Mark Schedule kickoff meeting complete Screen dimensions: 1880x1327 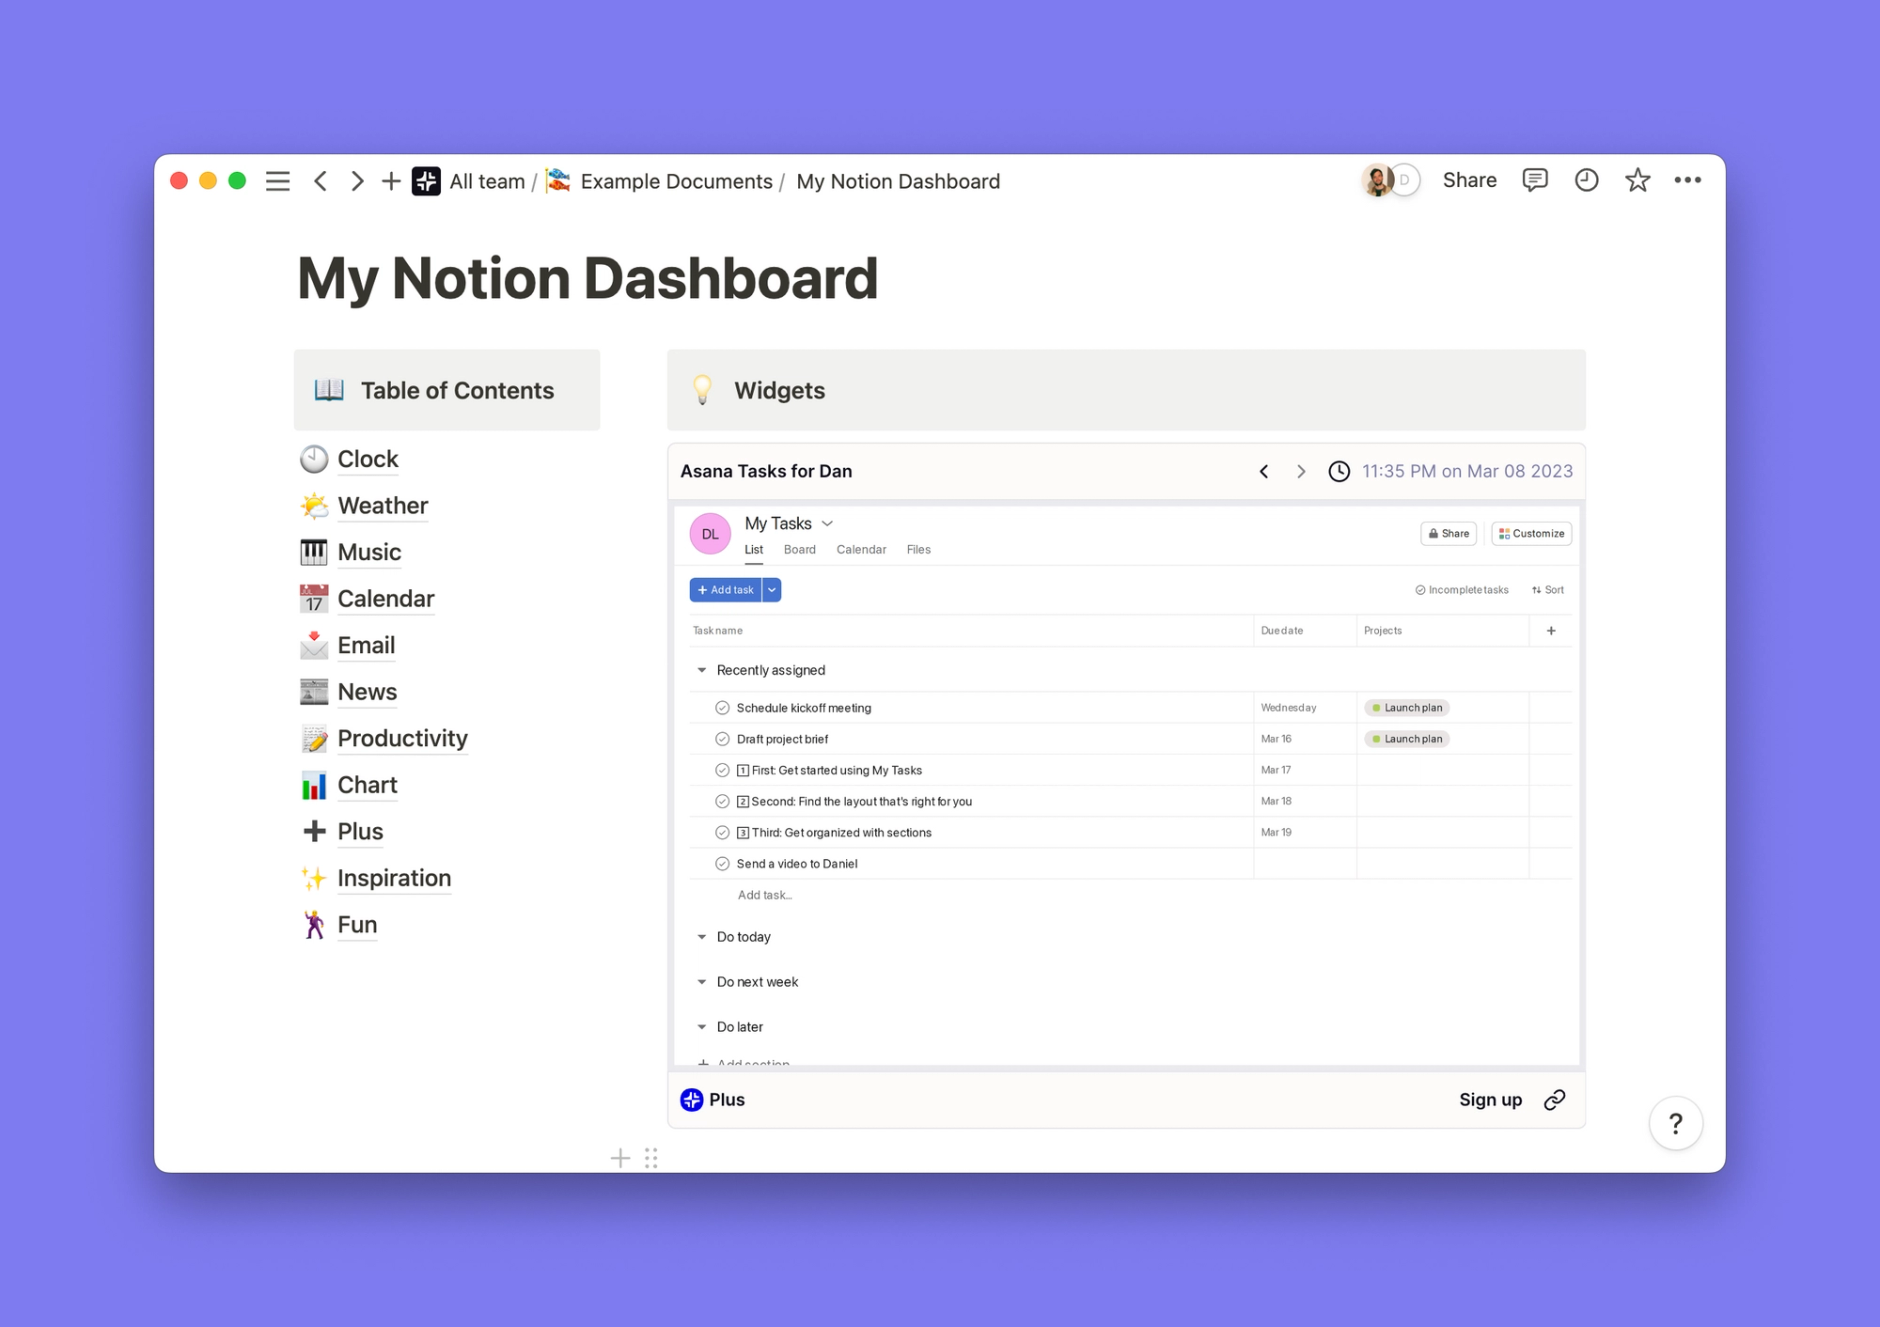(722, 708)
